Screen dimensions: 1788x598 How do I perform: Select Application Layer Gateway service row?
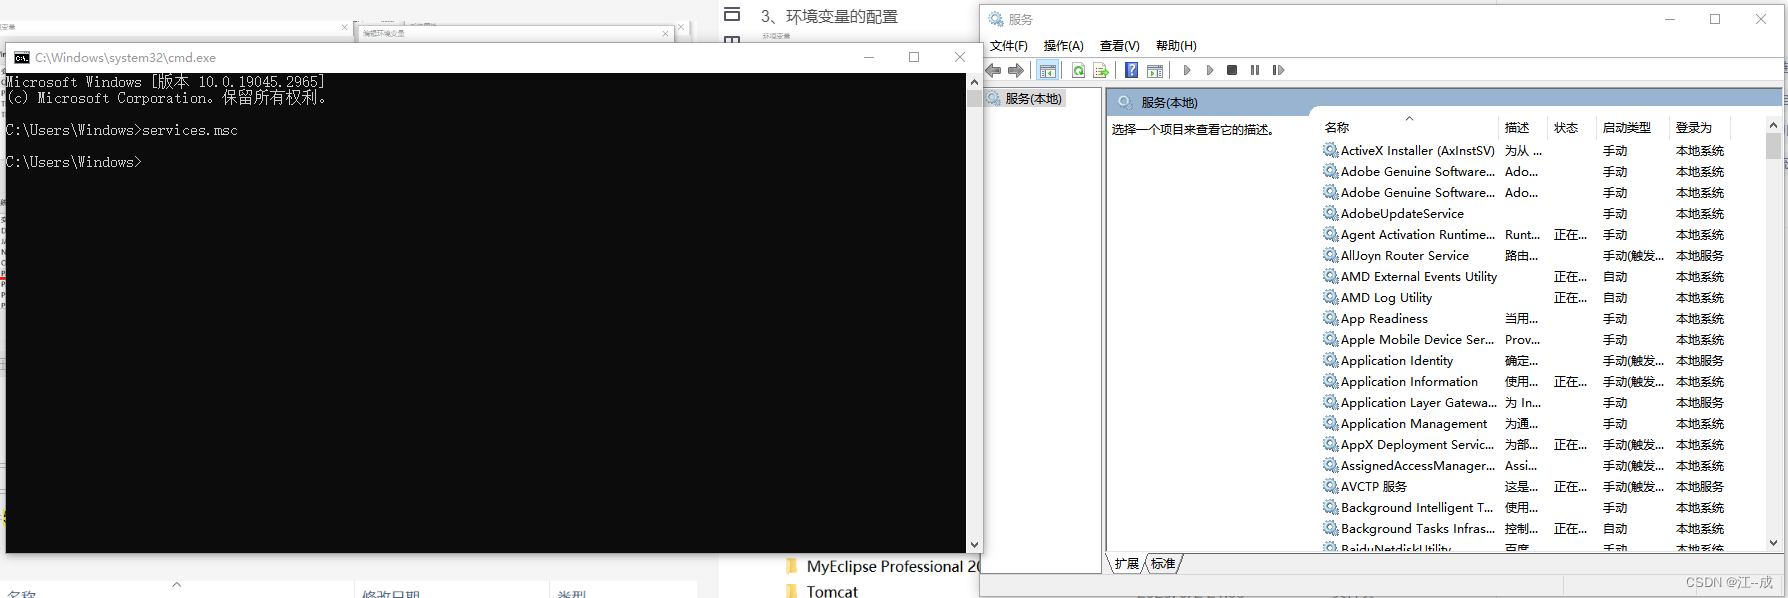point(1524,402)
